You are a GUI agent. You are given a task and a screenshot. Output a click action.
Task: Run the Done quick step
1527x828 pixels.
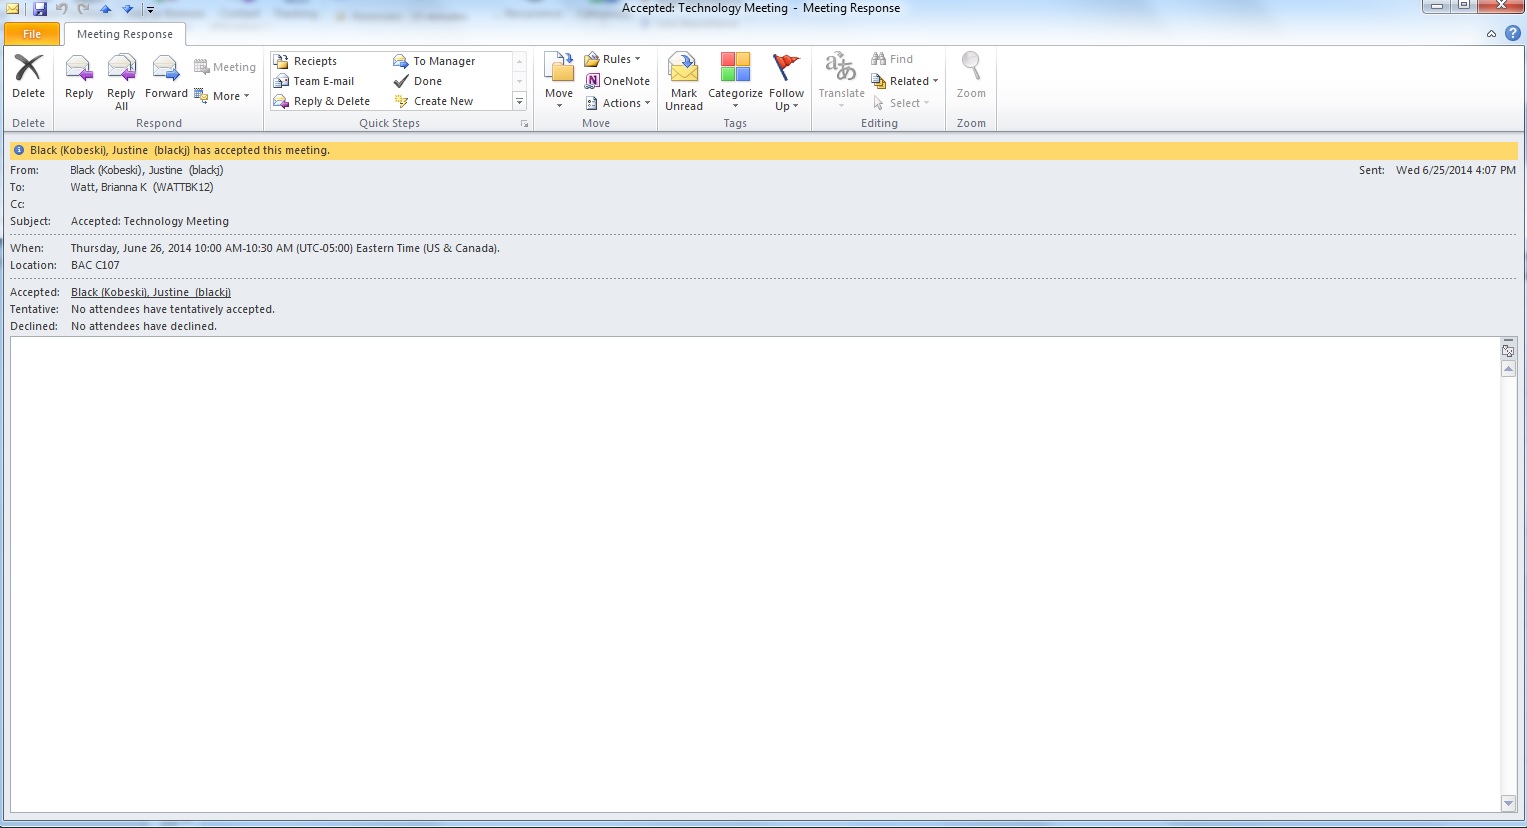[418, 81]
